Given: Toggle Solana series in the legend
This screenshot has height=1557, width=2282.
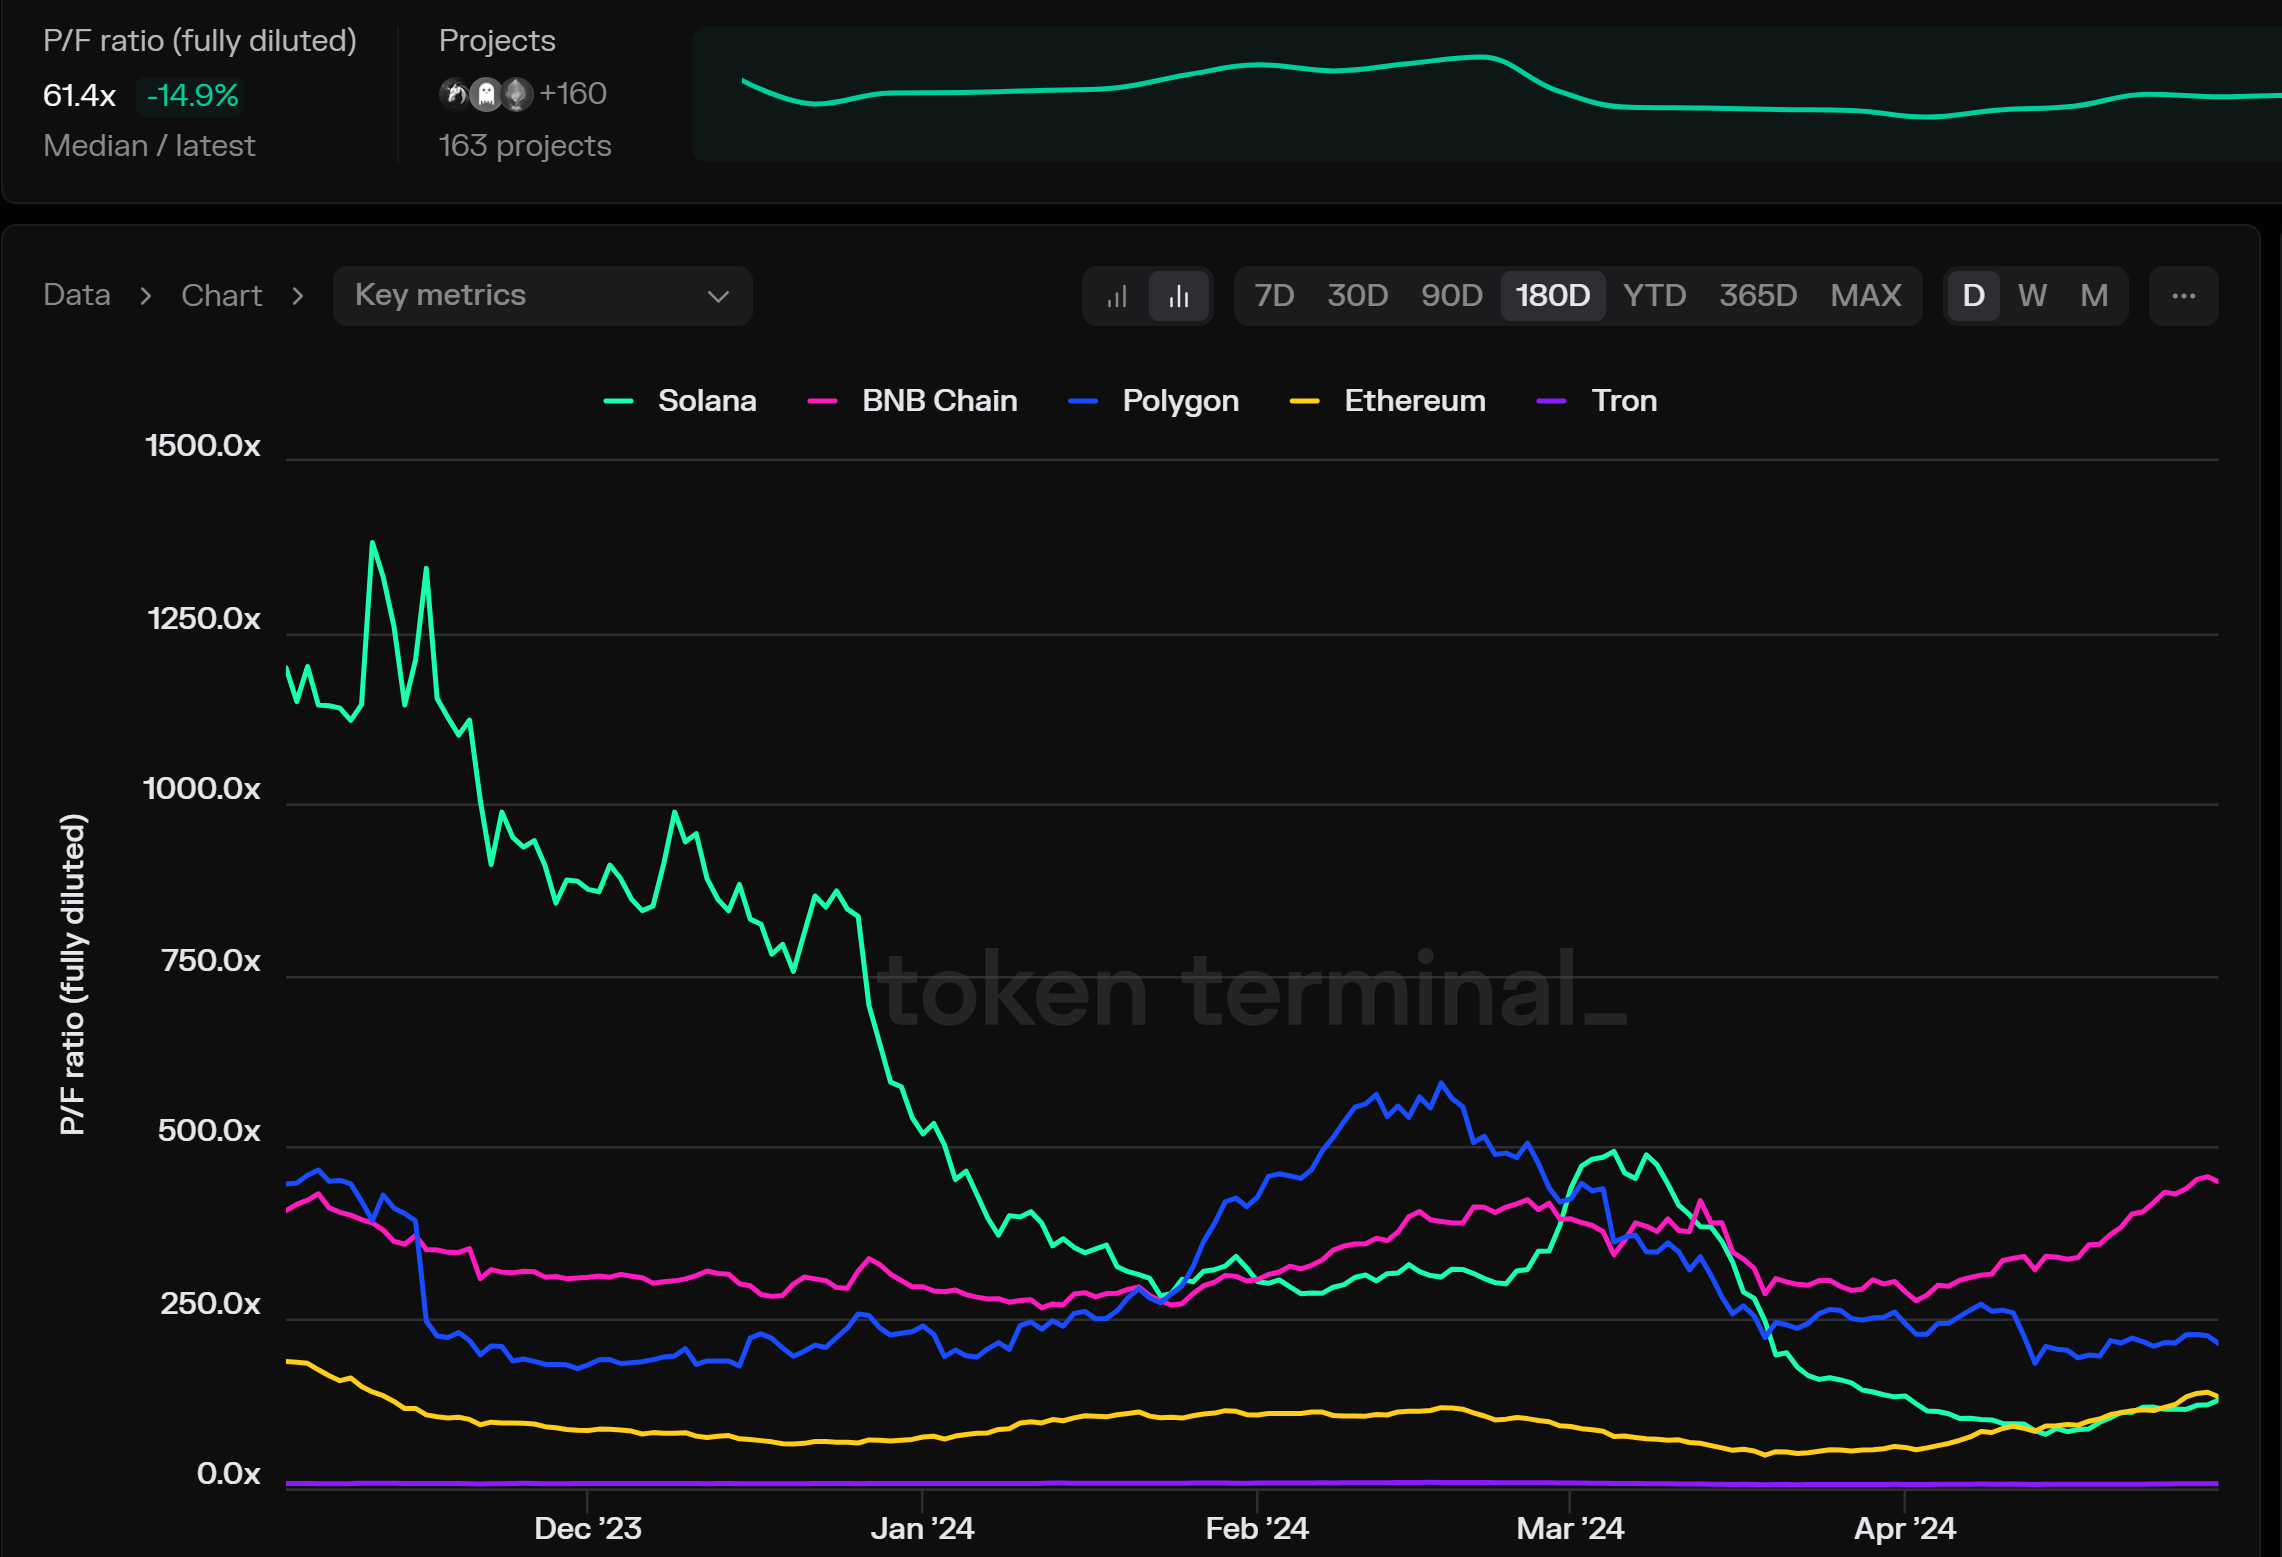Looking at the screenshot, I should [x=706, y=401].
